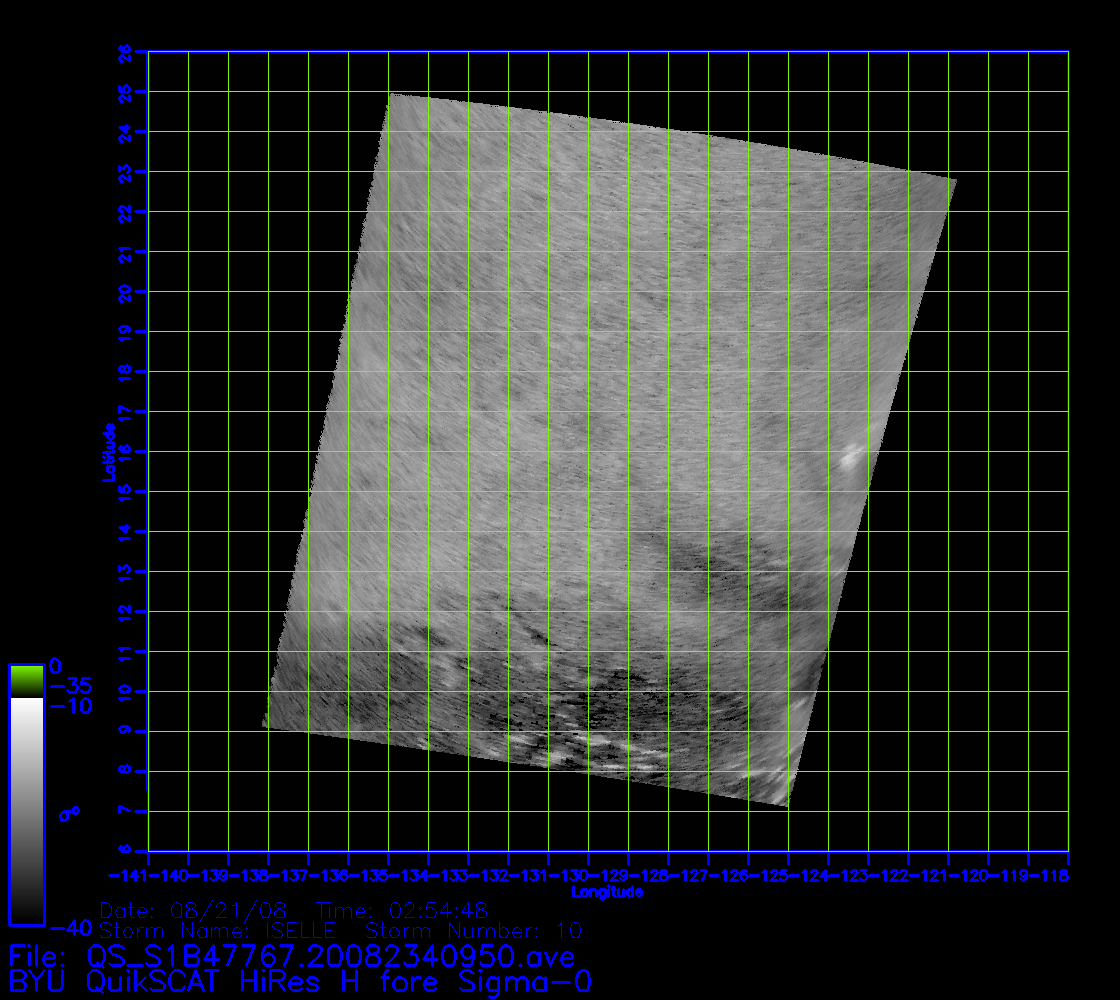The width and height of the screenshot is (1120, 1000).
Task: Click the Longitude axis label
Action: click(607, 892)
